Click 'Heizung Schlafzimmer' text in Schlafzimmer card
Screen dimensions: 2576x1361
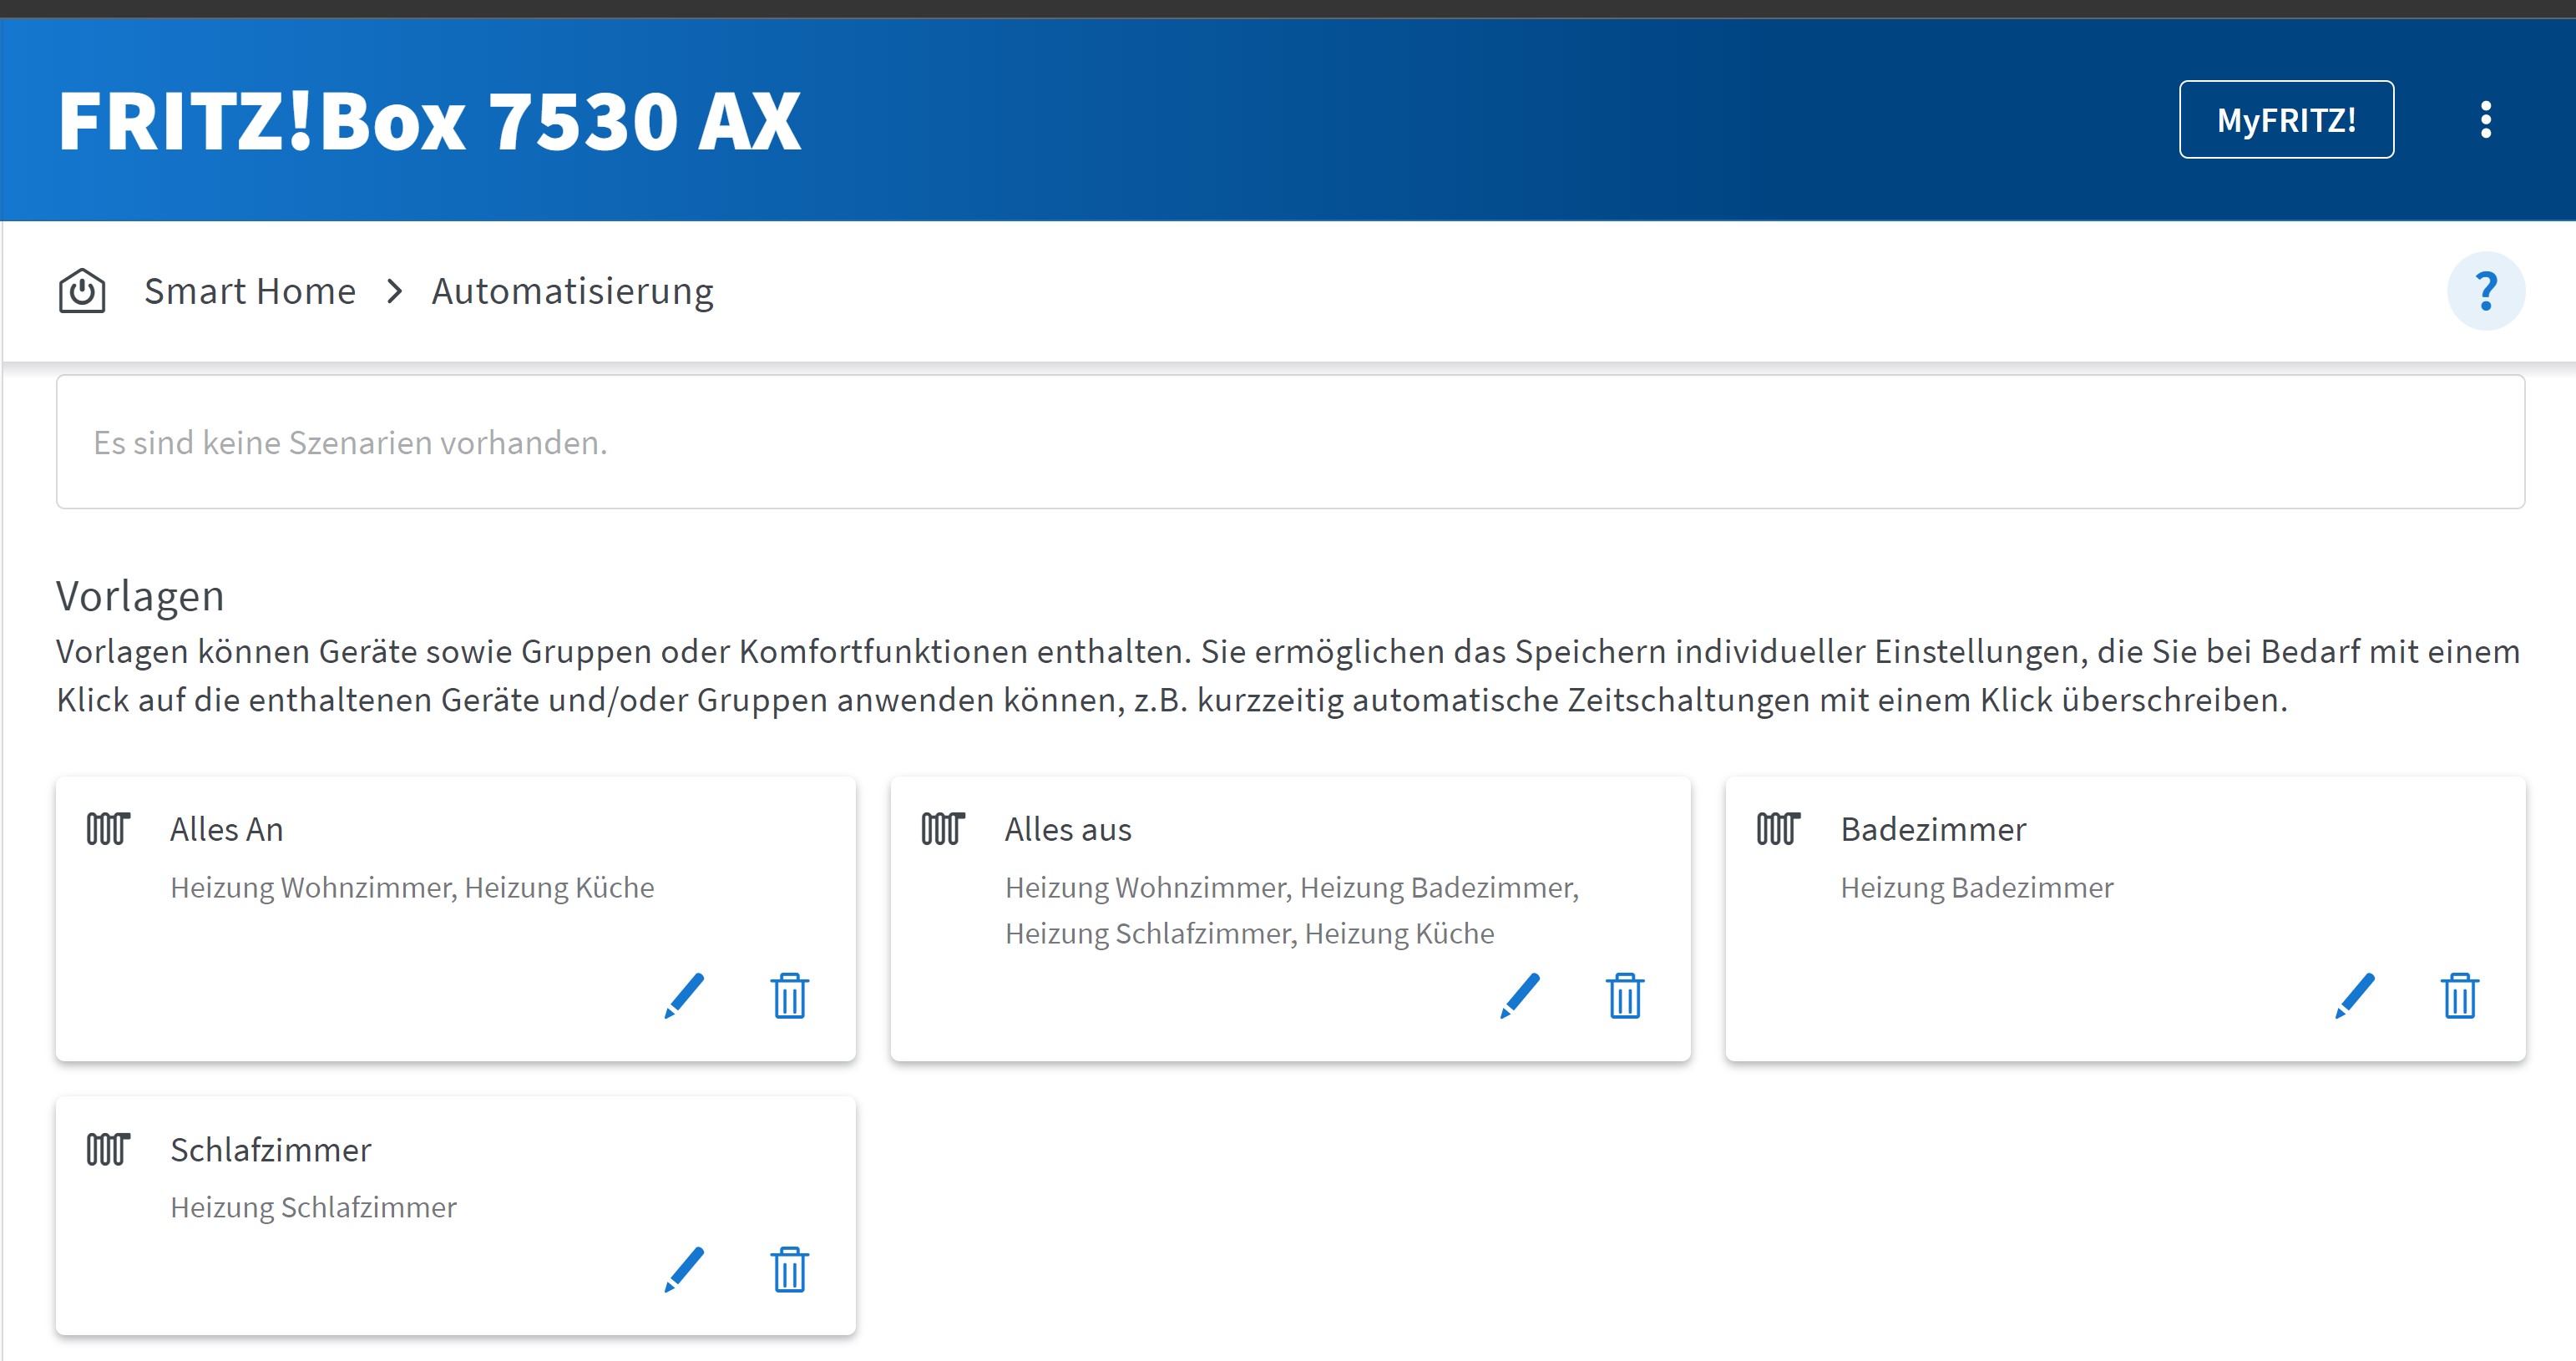(313, 1207)
